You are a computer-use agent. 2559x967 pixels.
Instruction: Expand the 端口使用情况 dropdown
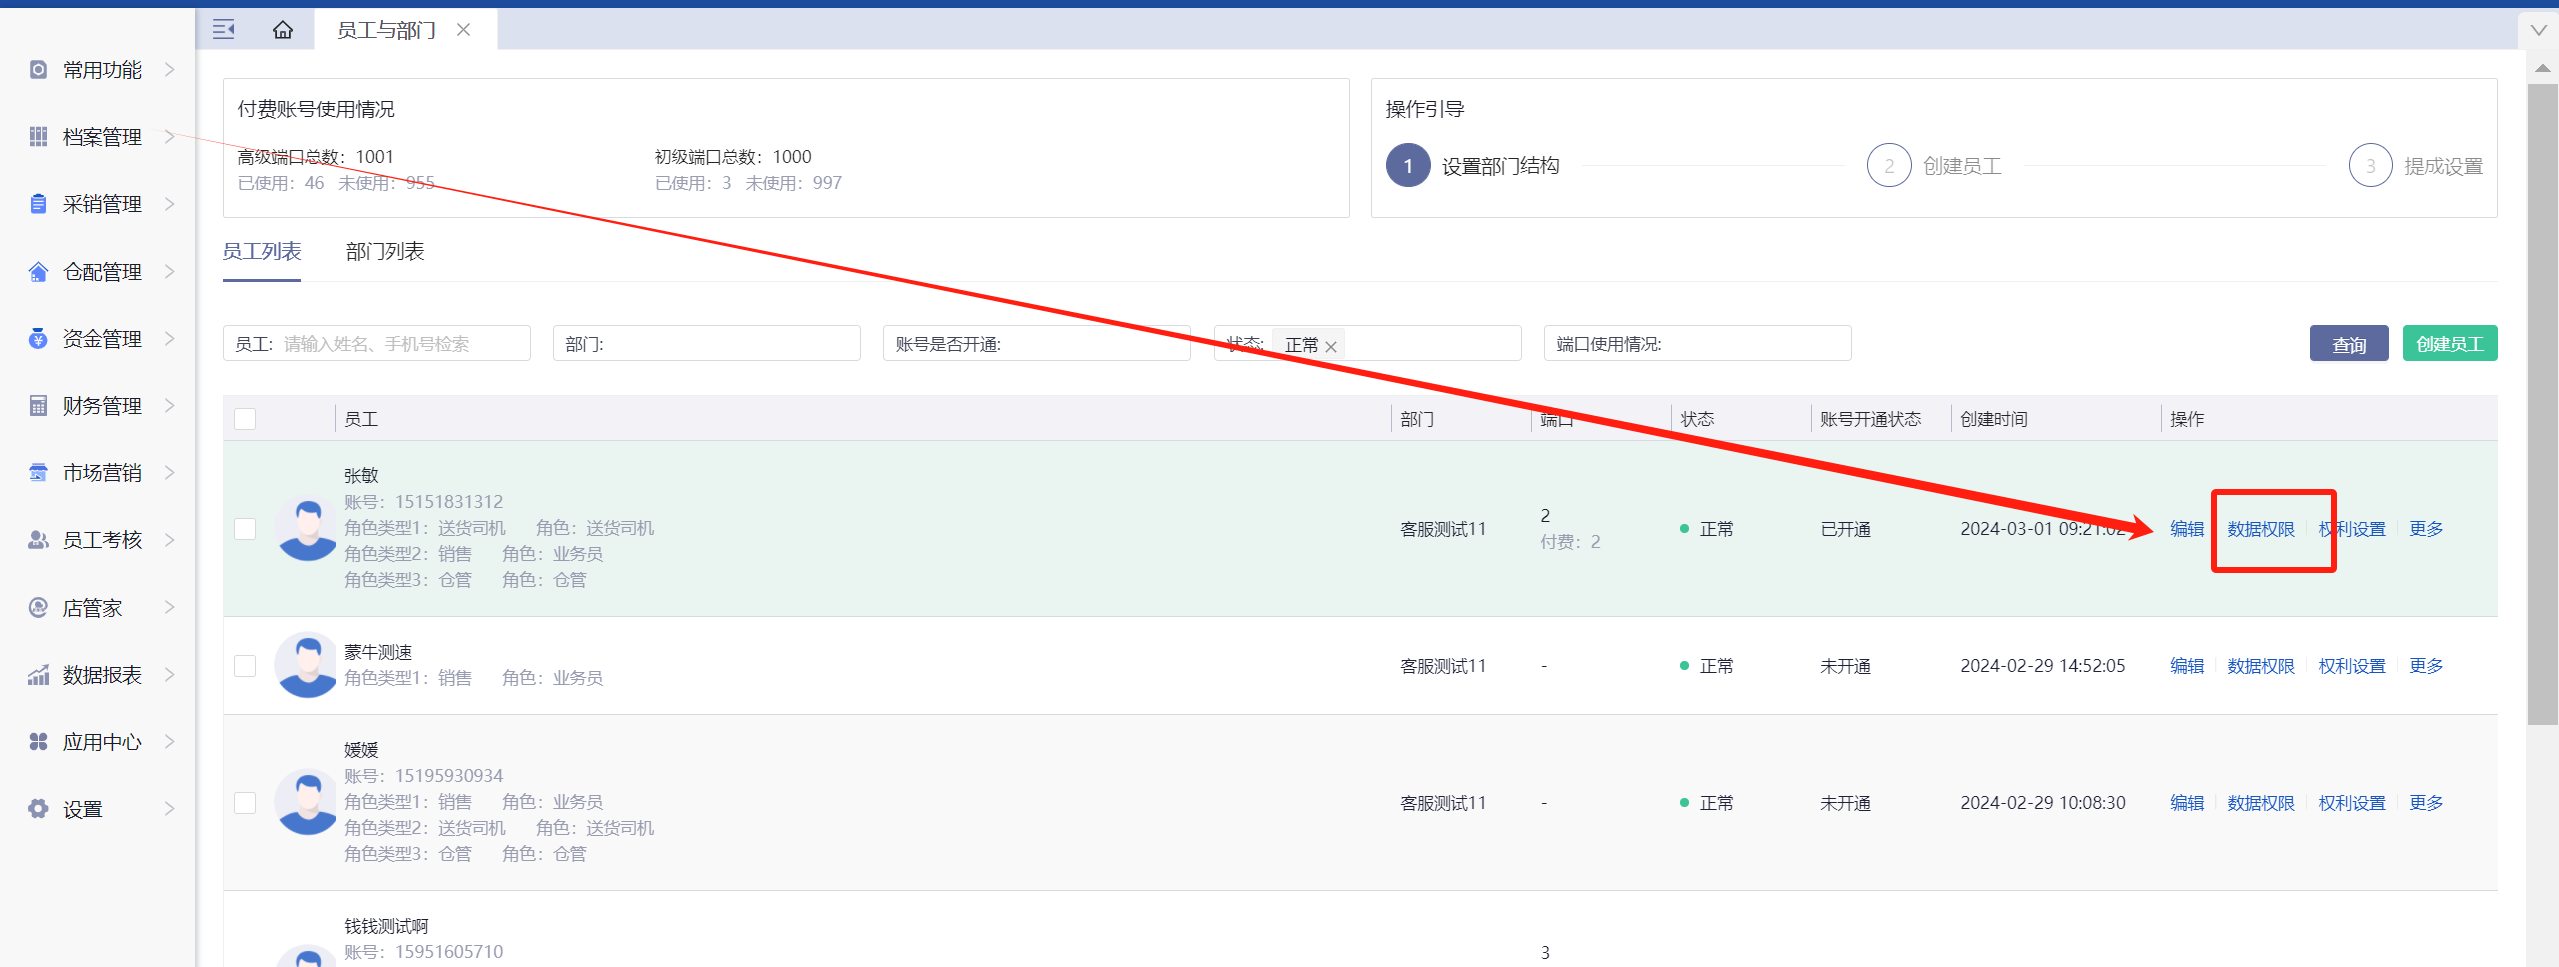pyautogui.click(x=1697, y=344)
